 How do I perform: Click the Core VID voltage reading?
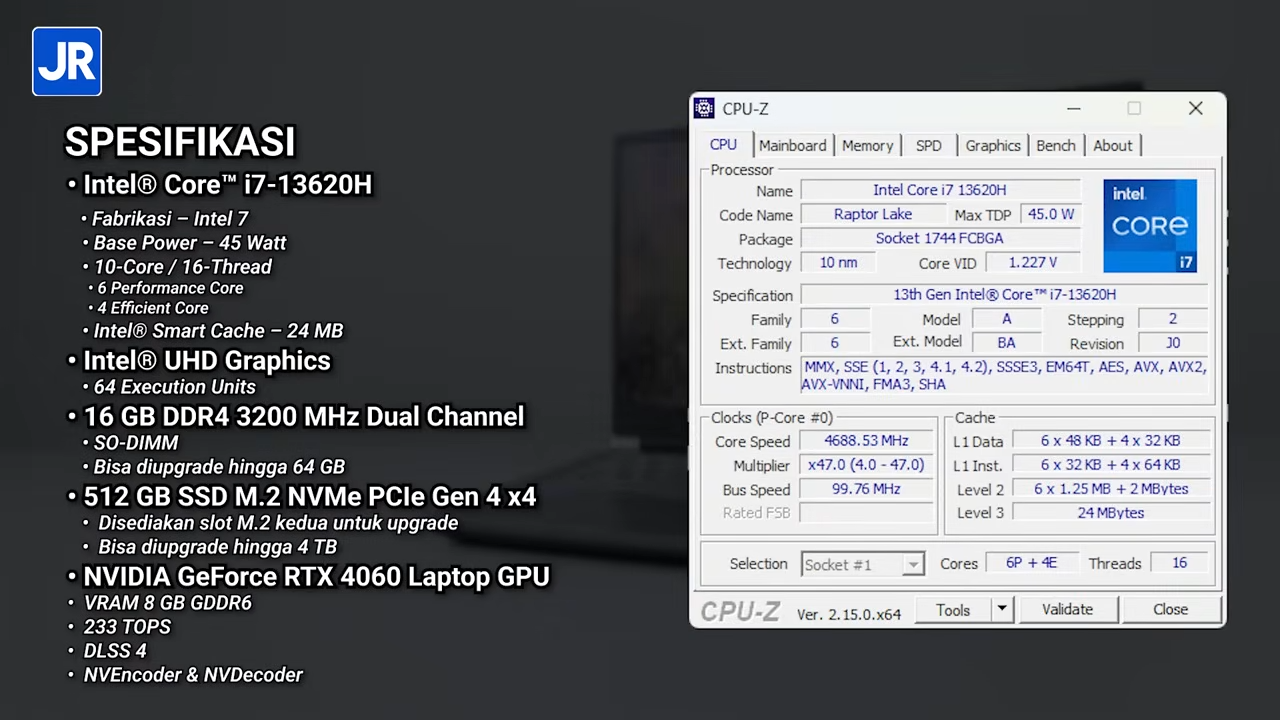coord(1032,262)
